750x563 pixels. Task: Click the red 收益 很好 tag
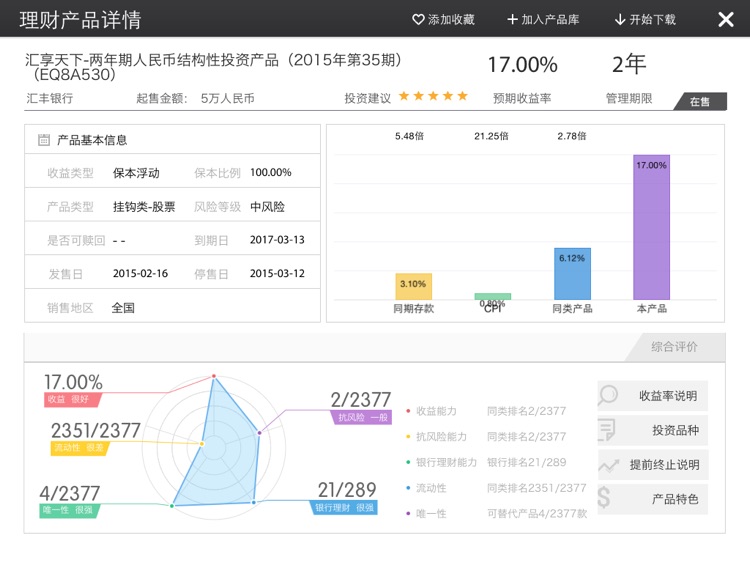coord(72,399)
